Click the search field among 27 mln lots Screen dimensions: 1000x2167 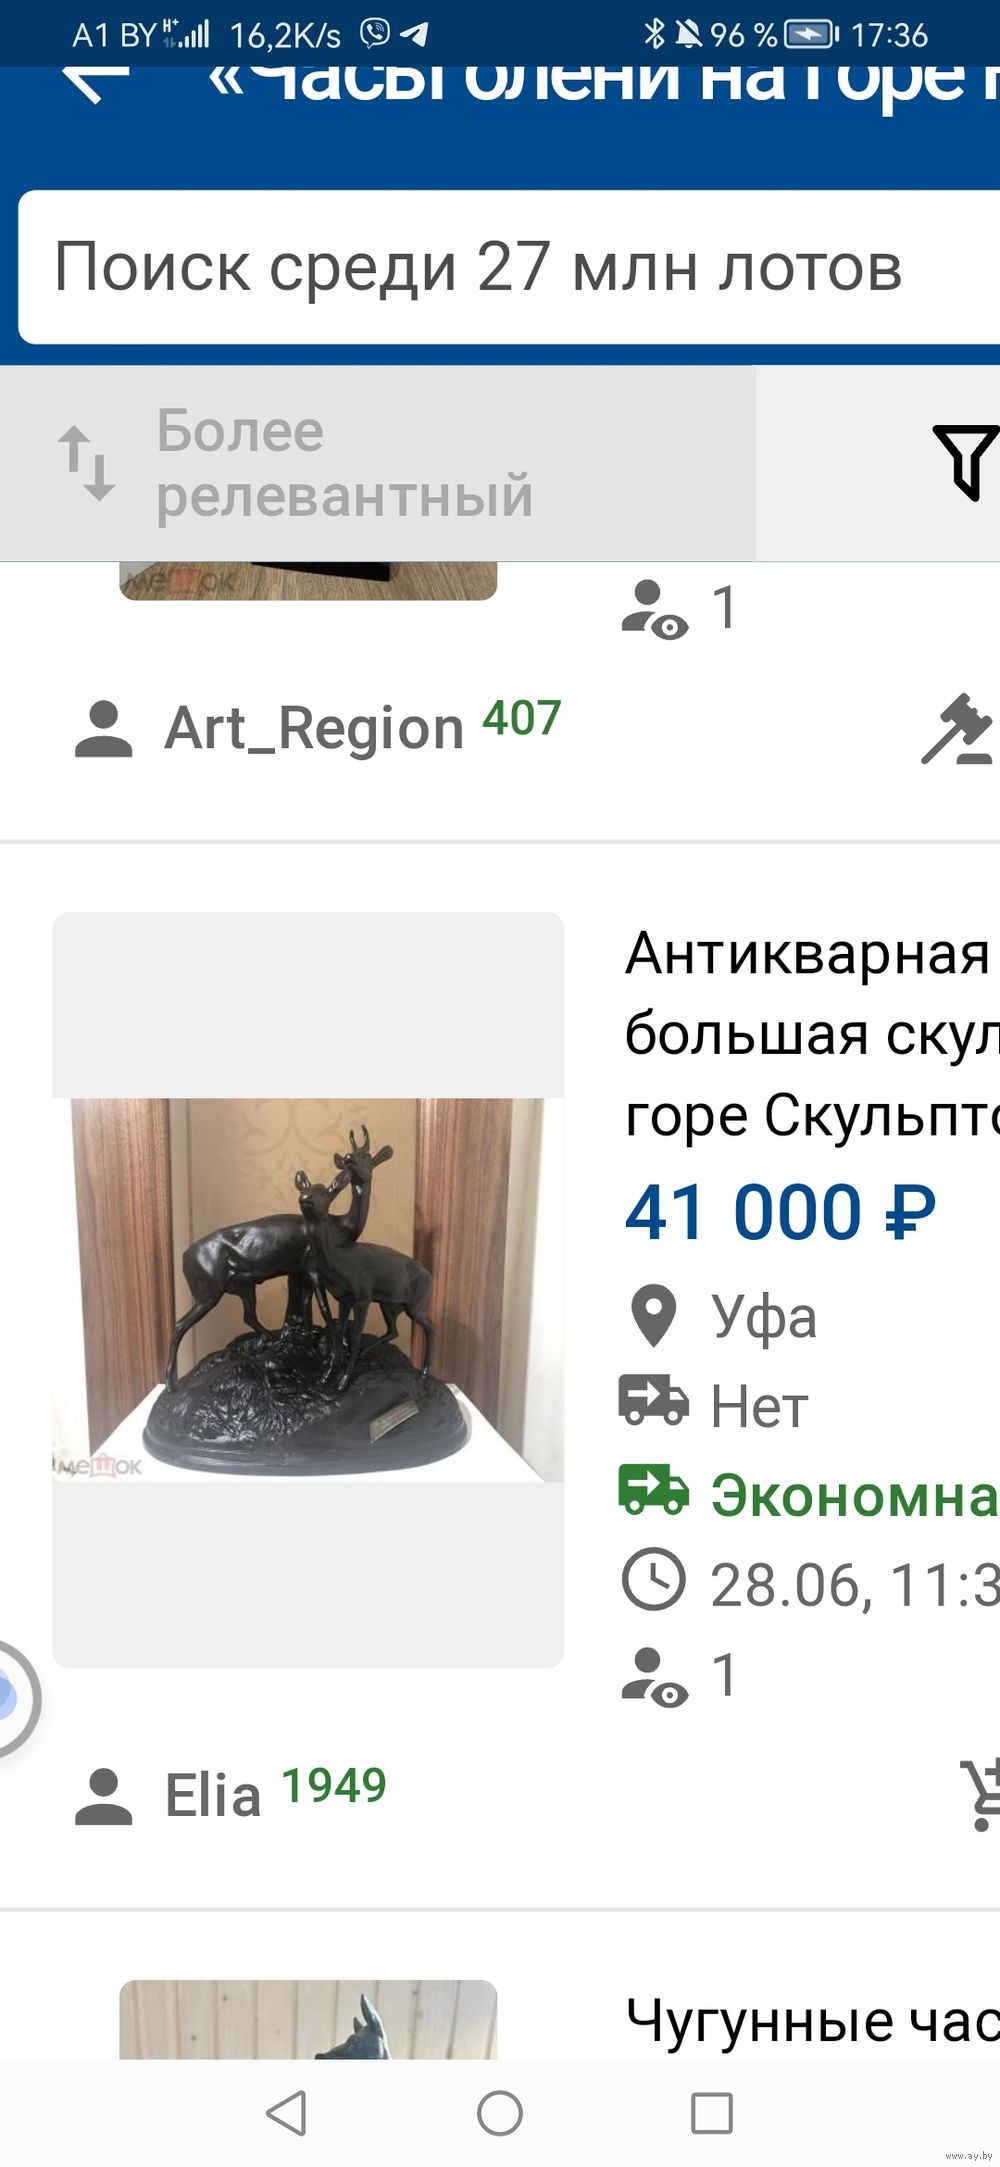click(509, 267)
